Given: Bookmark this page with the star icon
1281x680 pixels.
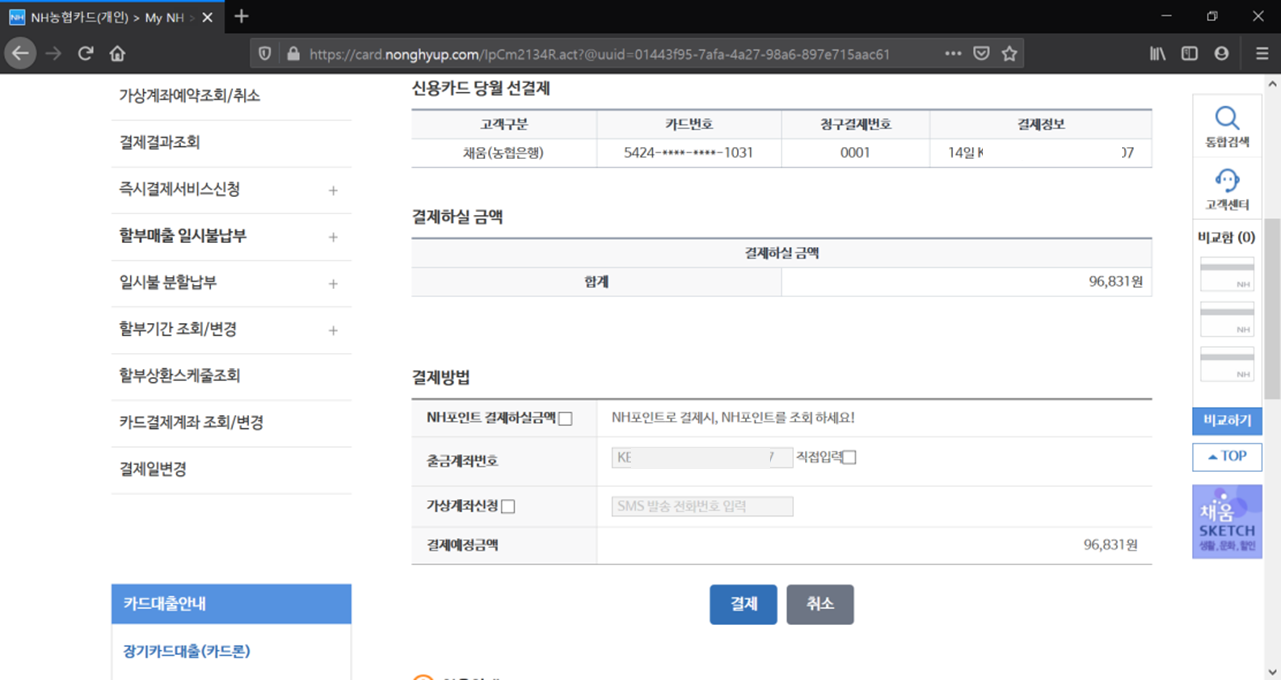Looking at the screenshot, I should [x=1009, y=54].
